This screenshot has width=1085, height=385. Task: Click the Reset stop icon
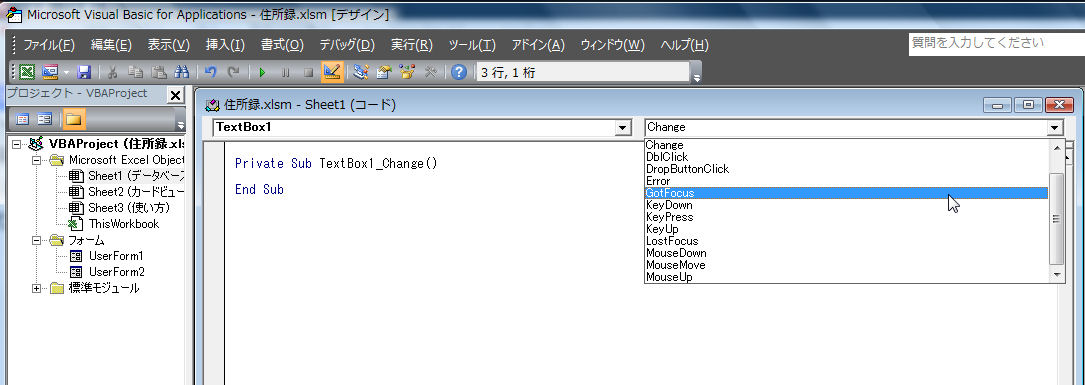pos(309,72)
